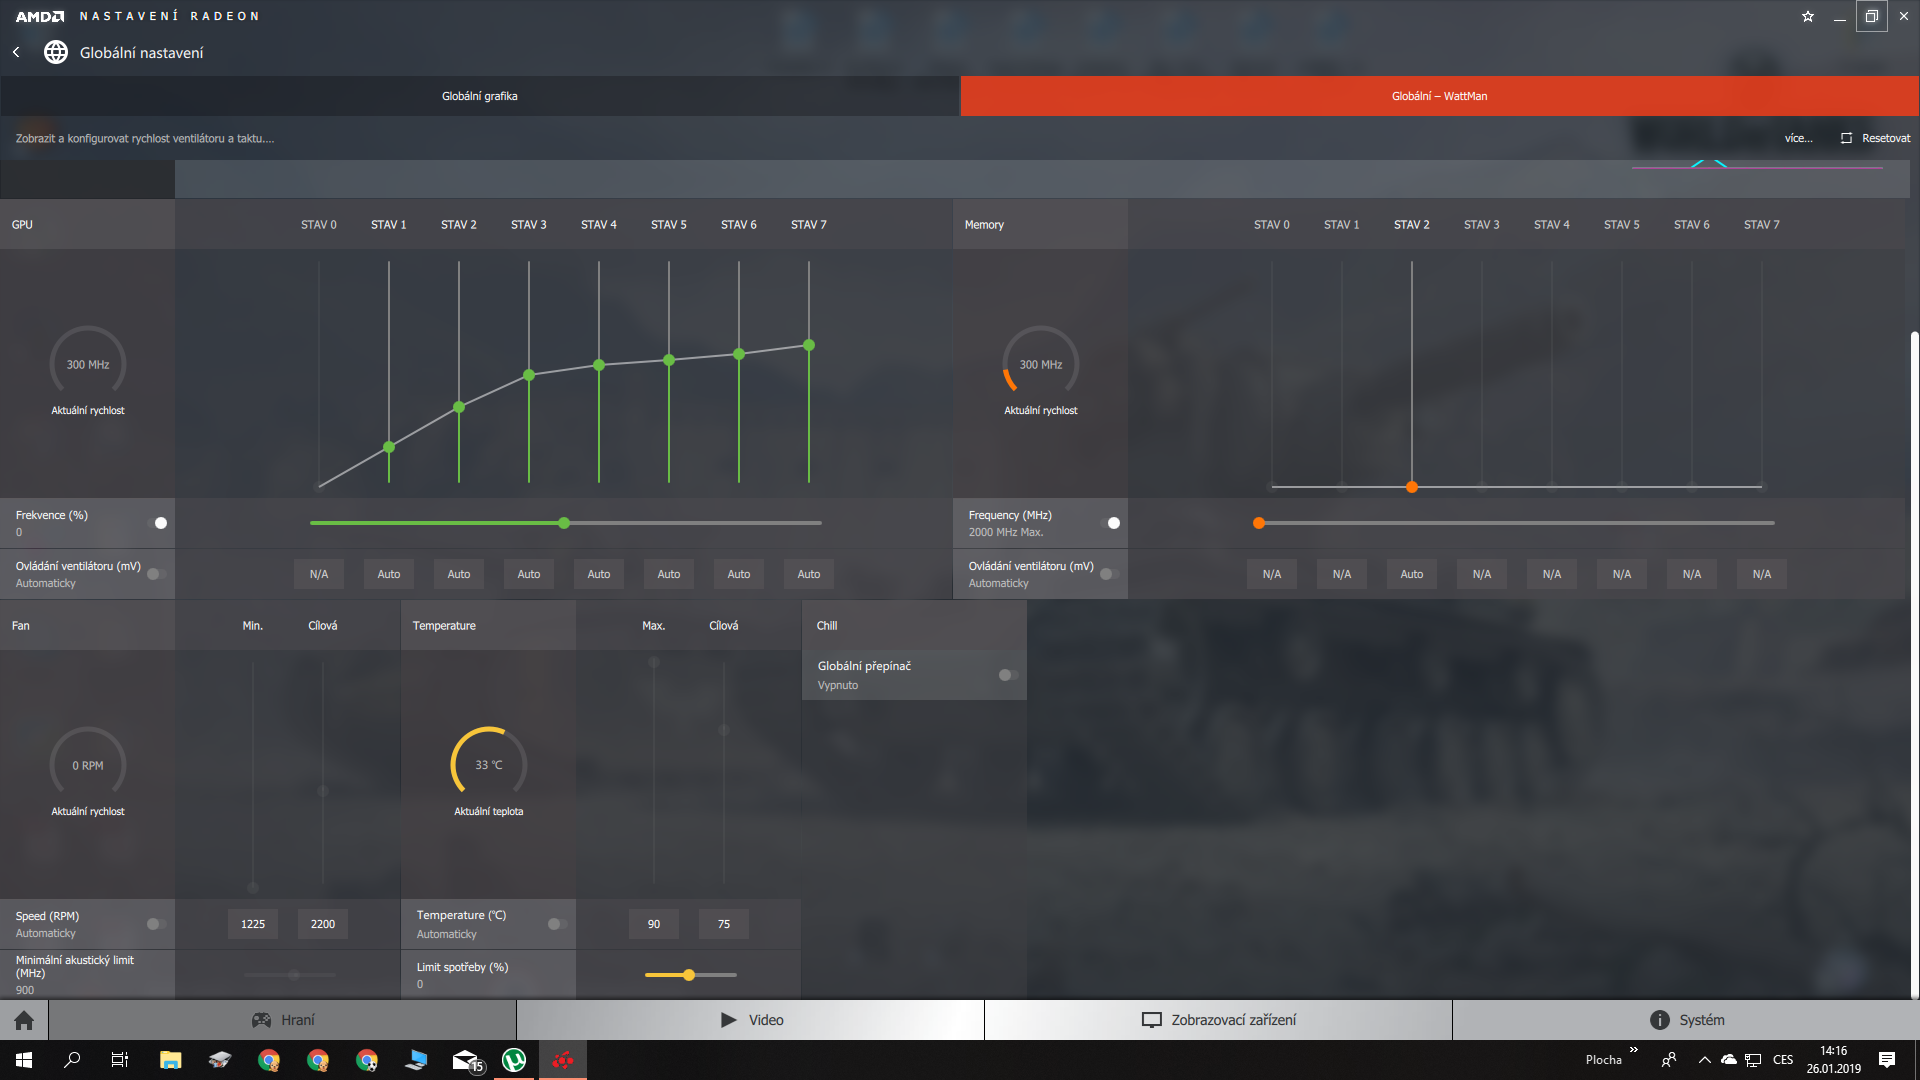Toggle Temperature (°C) automatic switch
1920x1080 pixels.
click(x=557, y=924)
